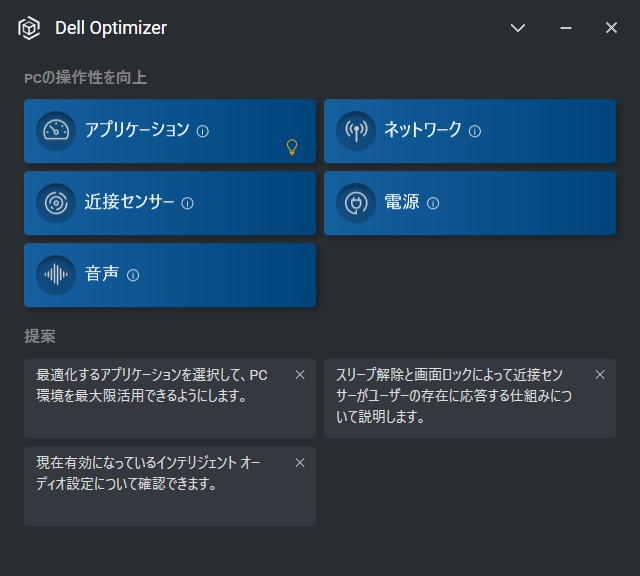This screenshot has height=576, width=640.
Task: Click the yellow lightbulb suggestion icon
Action: (292, 147)
